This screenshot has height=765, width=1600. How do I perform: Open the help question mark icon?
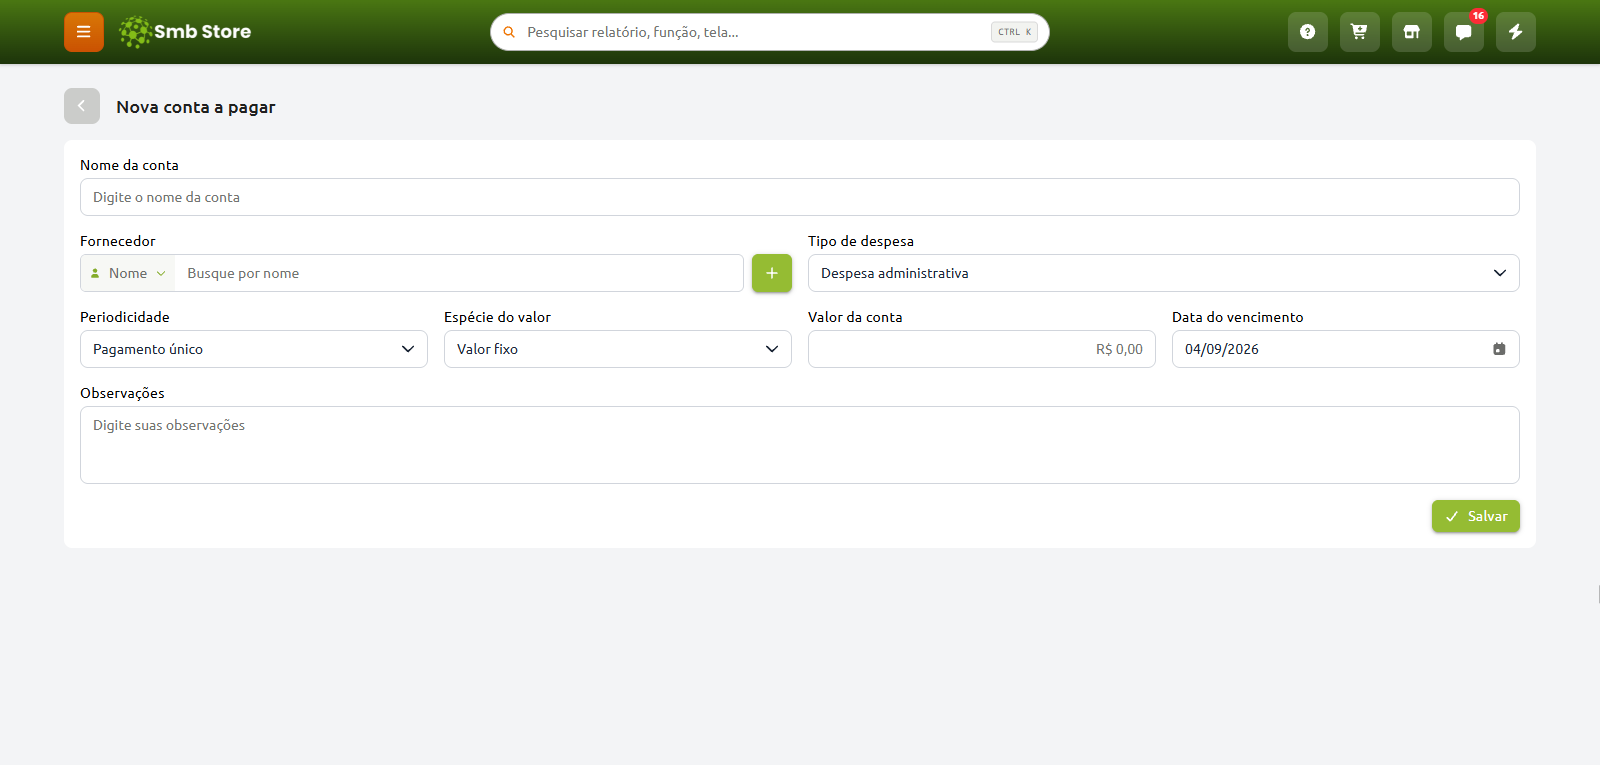click(1308, 32)
